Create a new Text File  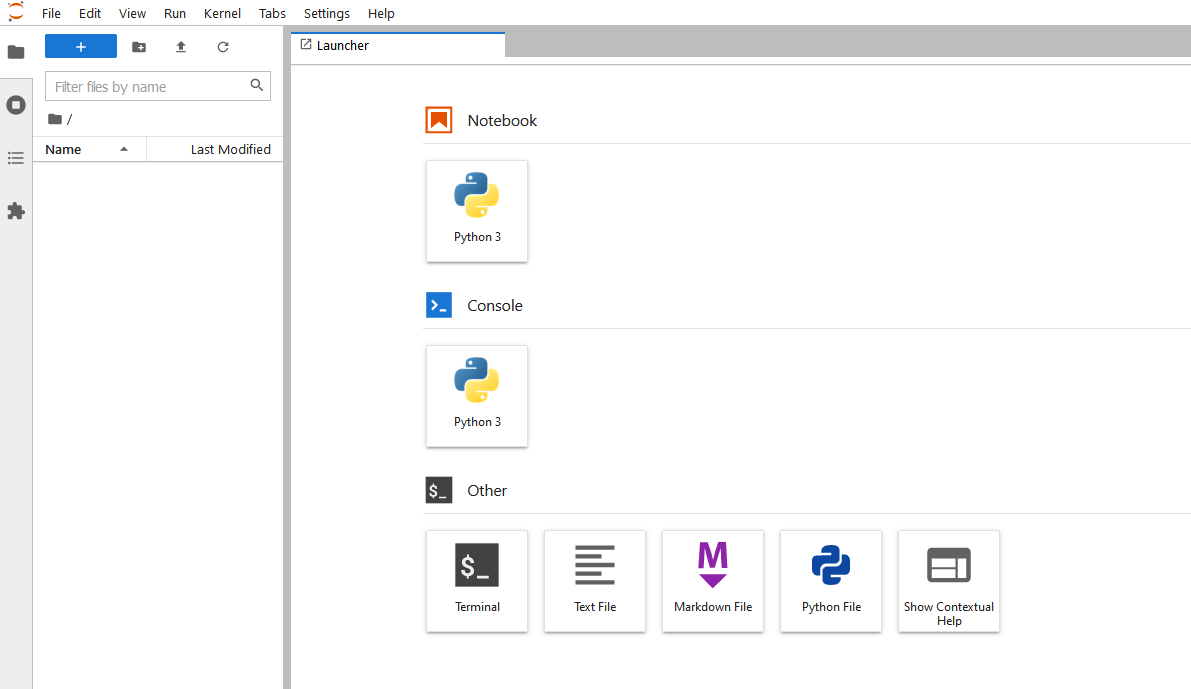(x=595, y=581)
